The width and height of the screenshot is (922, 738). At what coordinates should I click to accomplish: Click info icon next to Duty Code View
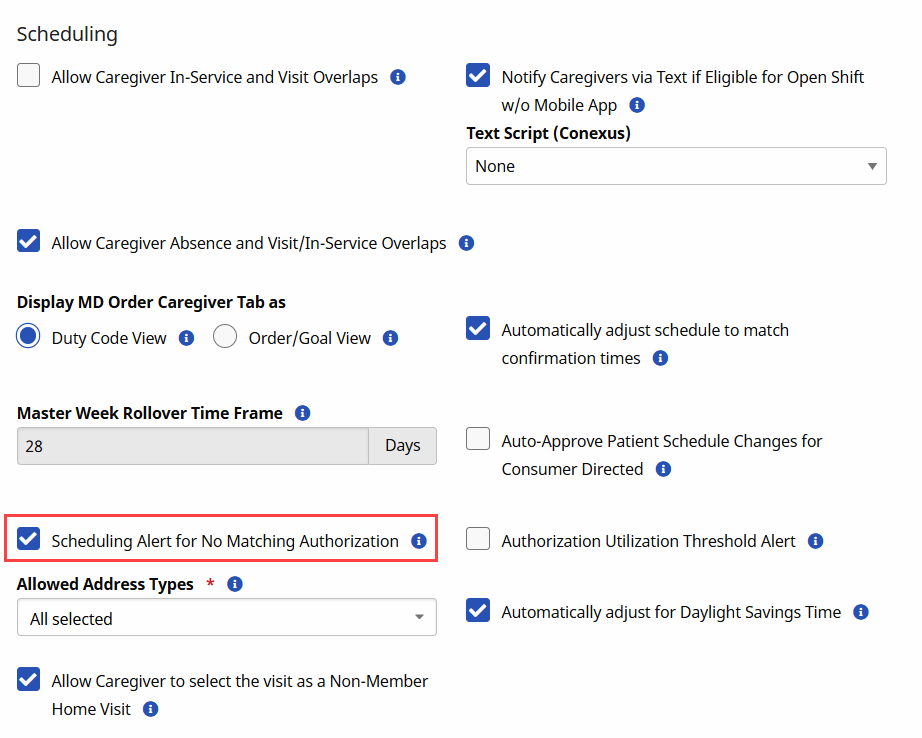[186, 338]
